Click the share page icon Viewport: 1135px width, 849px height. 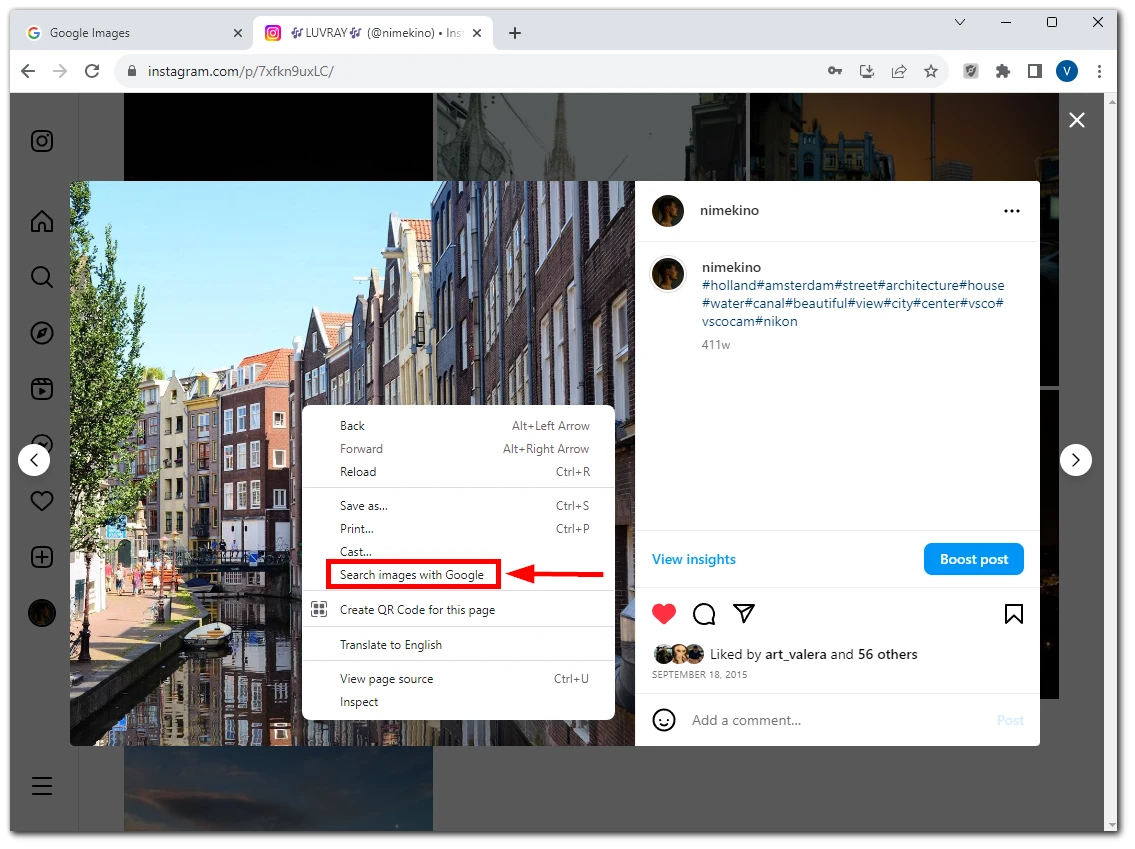coord(899,71)
